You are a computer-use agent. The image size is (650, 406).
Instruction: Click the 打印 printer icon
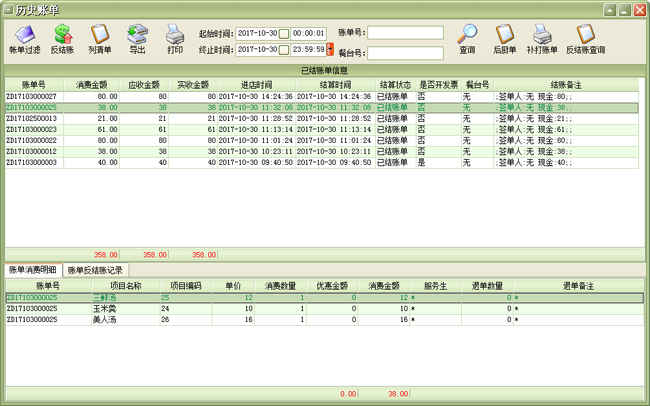coord(175,36)
